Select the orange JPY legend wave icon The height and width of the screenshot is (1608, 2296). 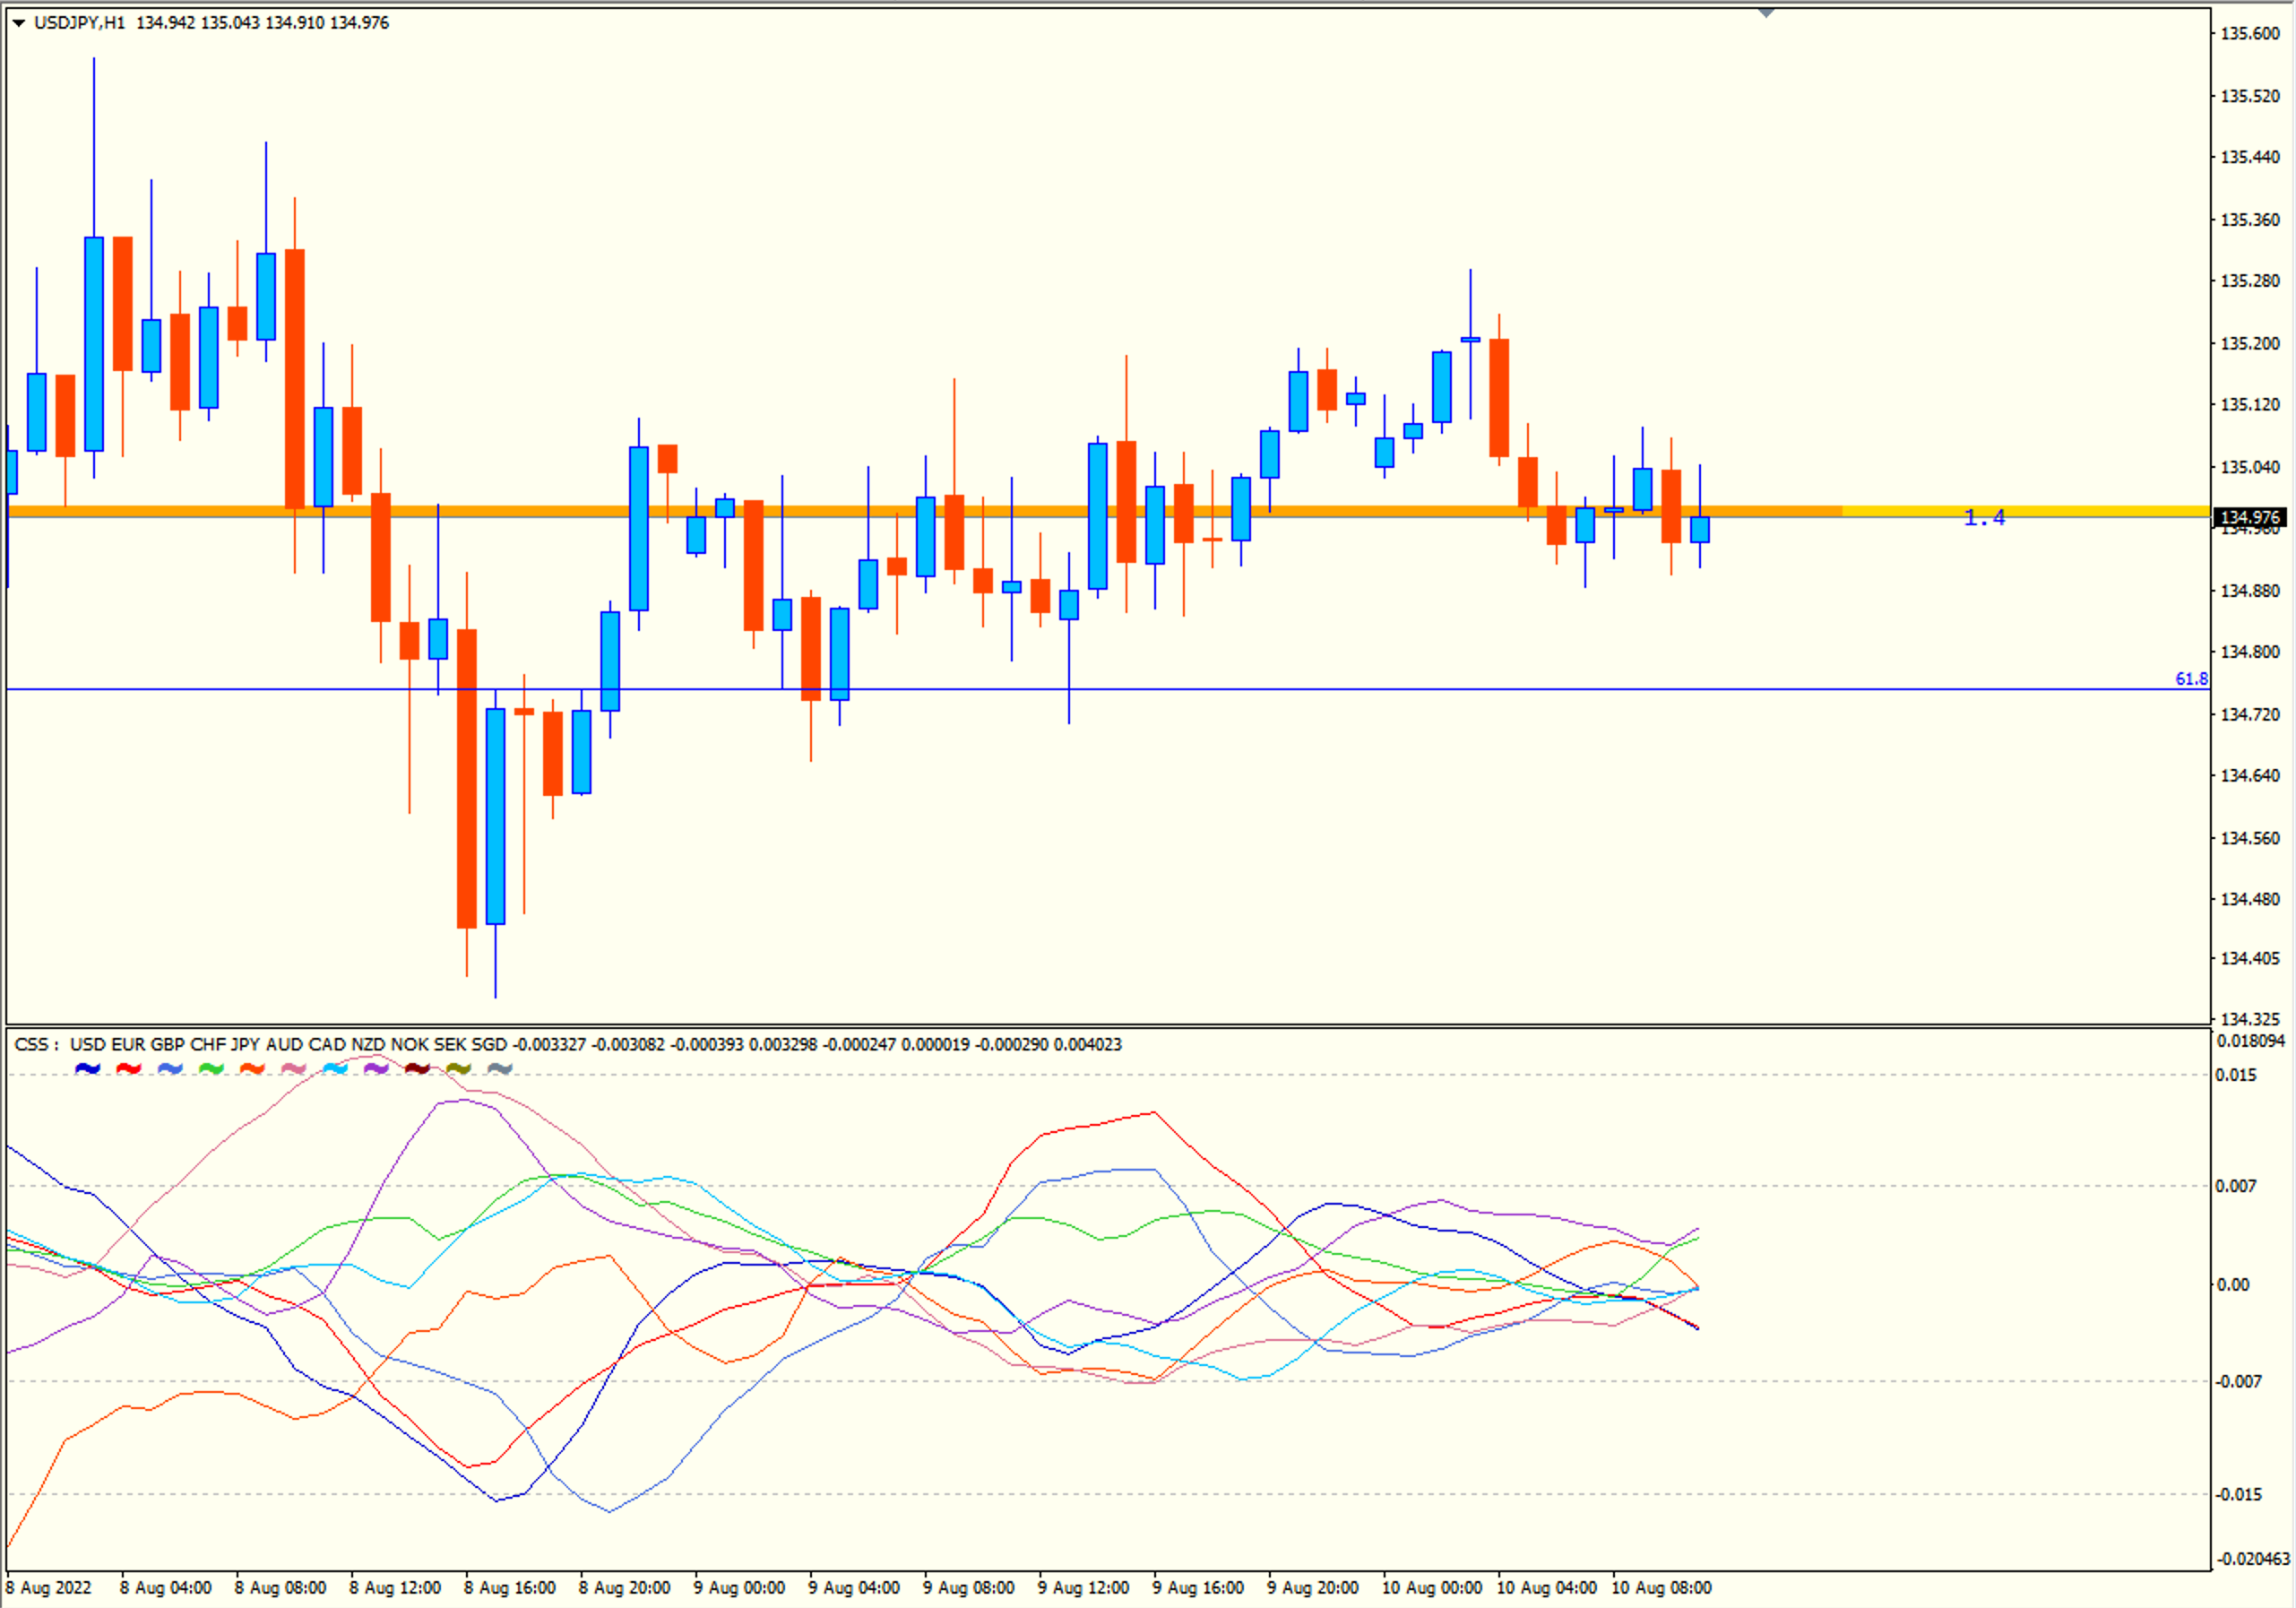pos(252,1069)
